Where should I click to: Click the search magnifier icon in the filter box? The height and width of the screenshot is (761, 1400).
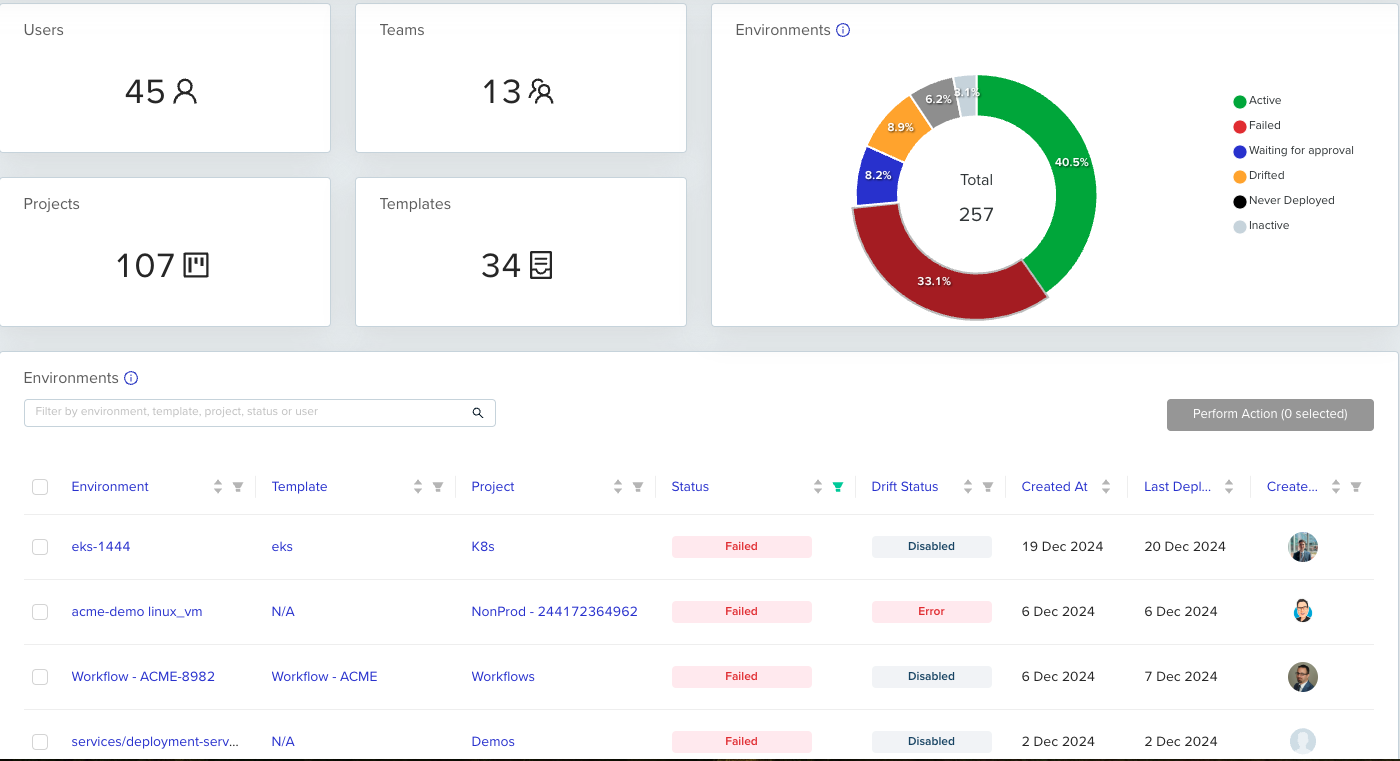coord(478,412)
